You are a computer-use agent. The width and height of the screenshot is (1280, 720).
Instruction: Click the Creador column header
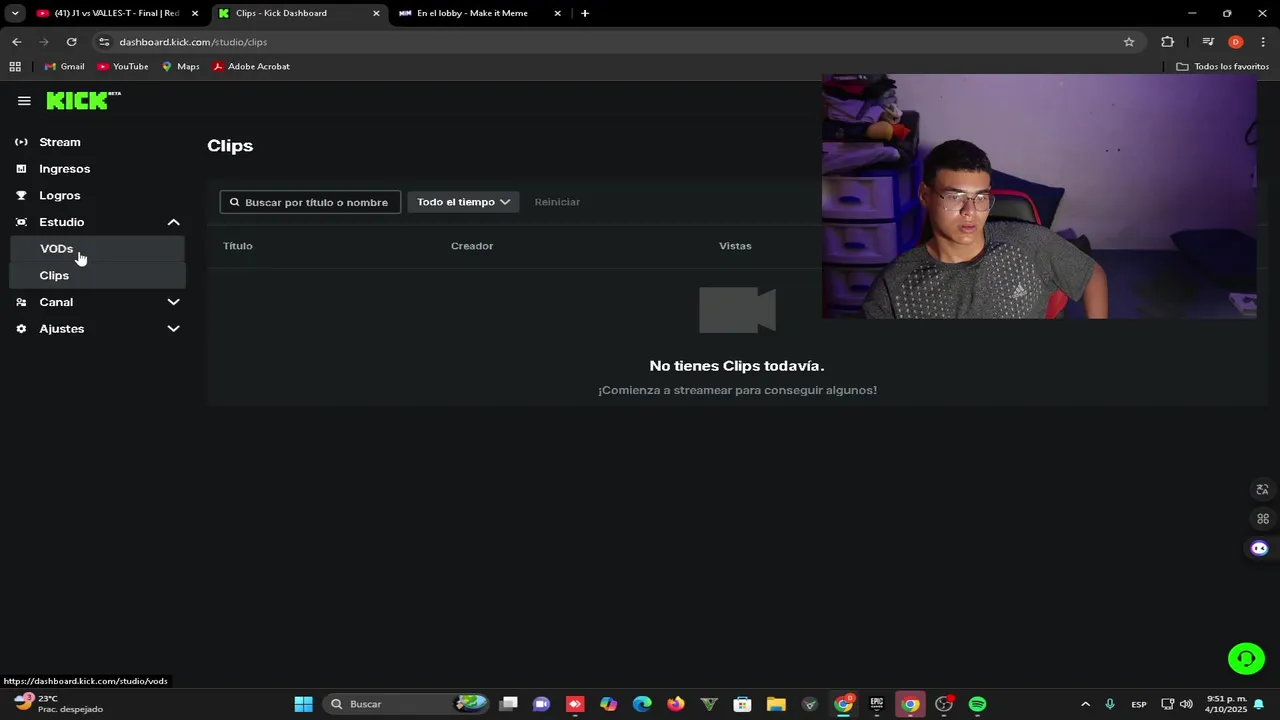472,246
